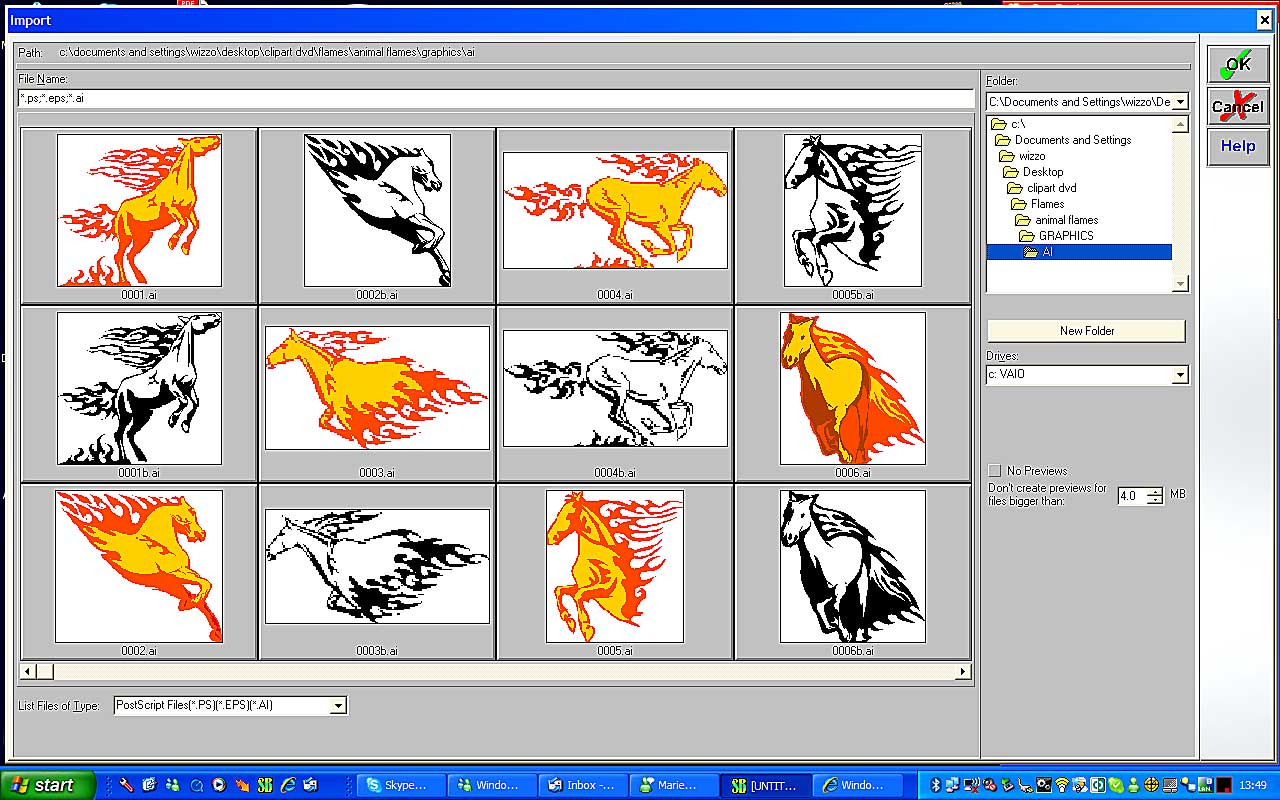Open the Drives dropdown list

[x=1180, y=375]
